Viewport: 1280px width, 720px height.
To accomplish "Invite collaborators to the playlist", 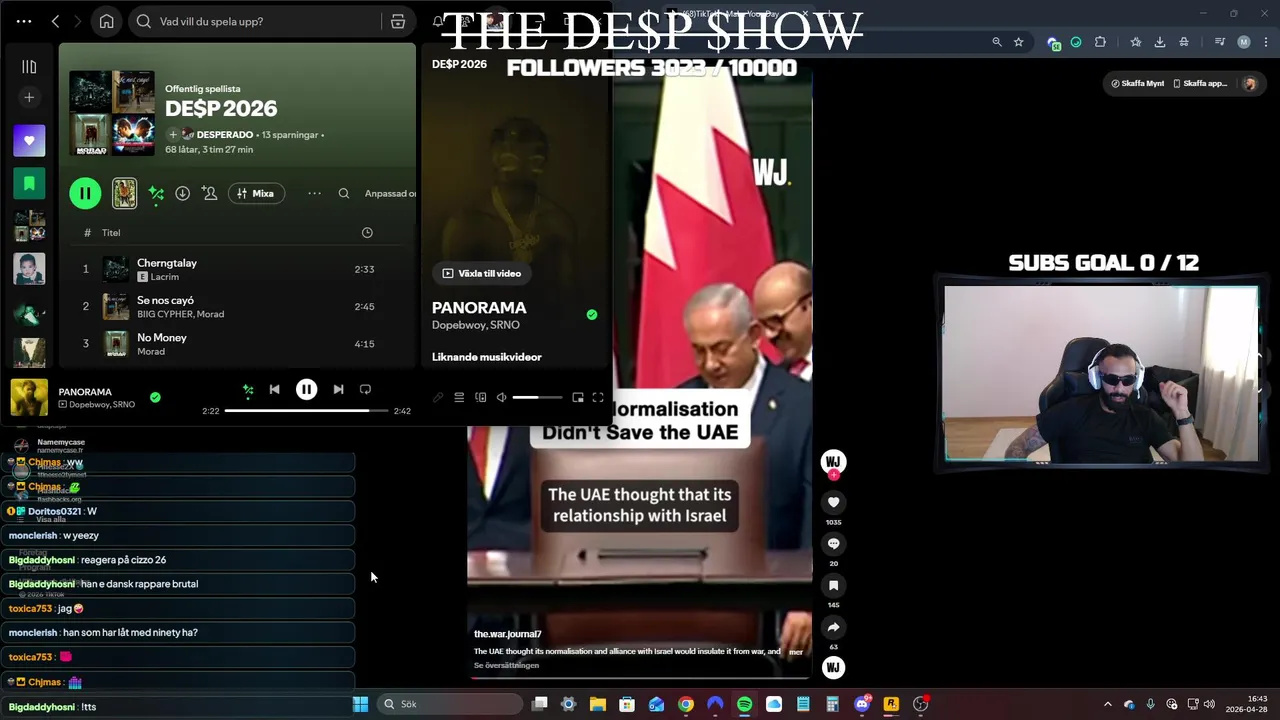I will pos(209,193).
